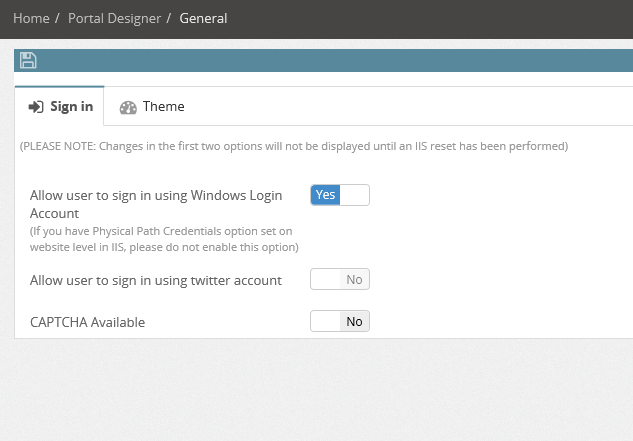Turn on the CAPTCHA Available switch
633x441 pixels.
(x=340, y=321)
